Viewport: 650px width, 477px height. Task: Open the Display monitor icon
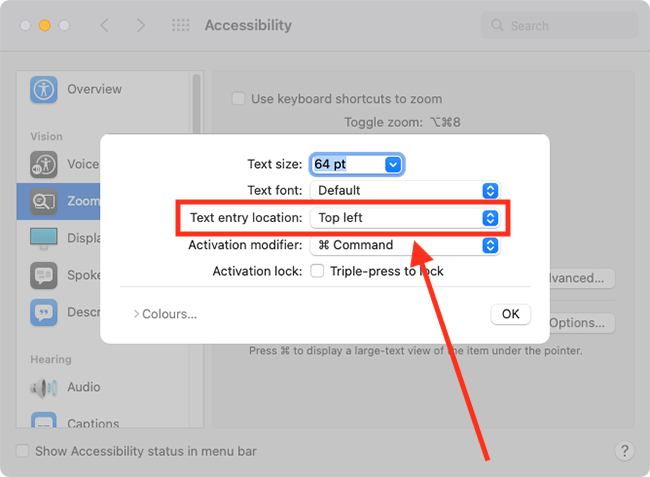click(x=44, y=239)
